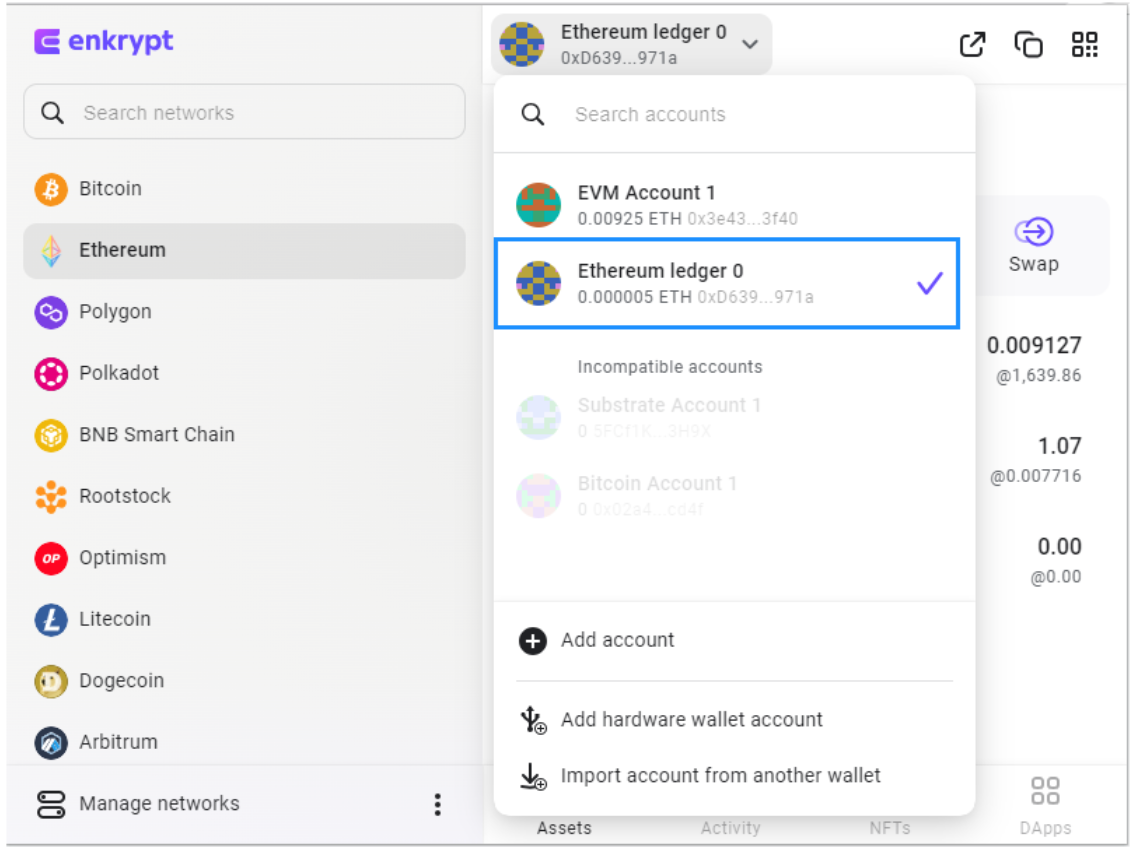Switch to the Activity tab

pos(730,828)
